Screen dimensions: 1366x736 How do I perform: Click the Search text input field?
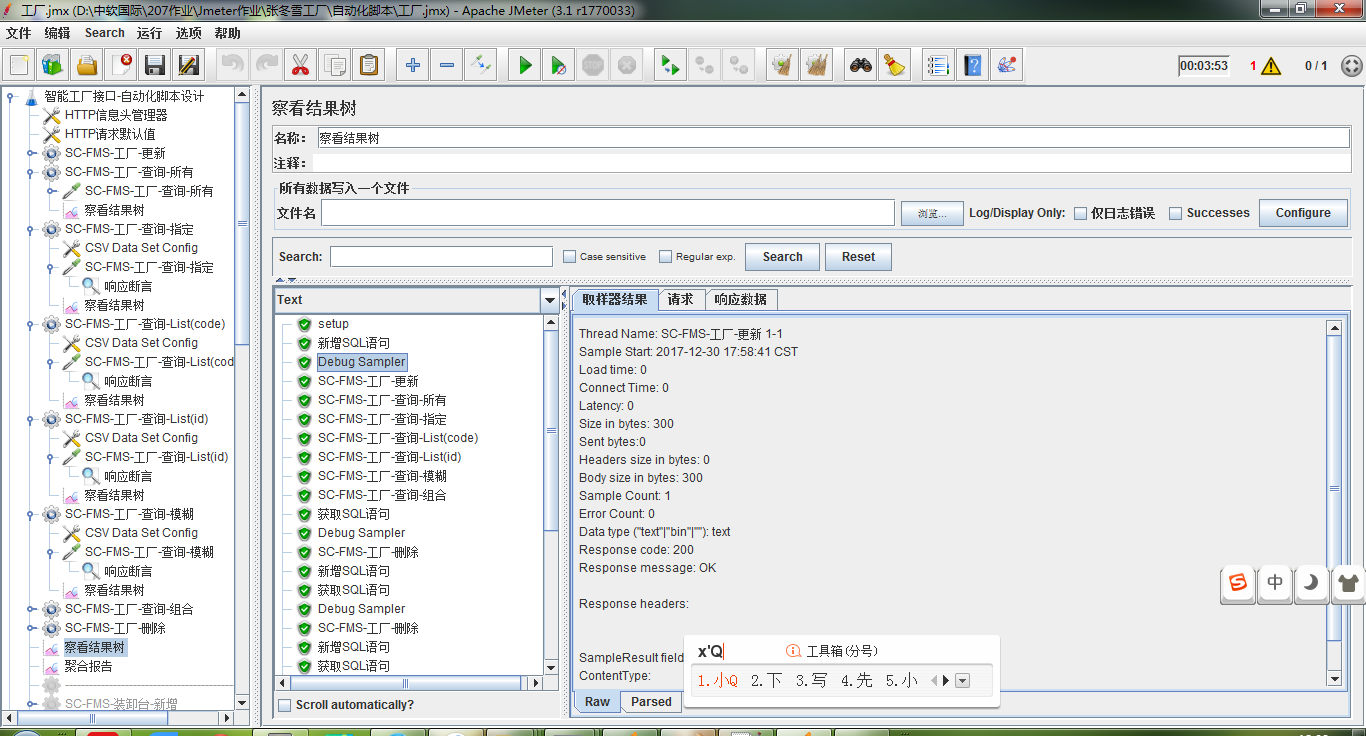click(x=441, y=257)
